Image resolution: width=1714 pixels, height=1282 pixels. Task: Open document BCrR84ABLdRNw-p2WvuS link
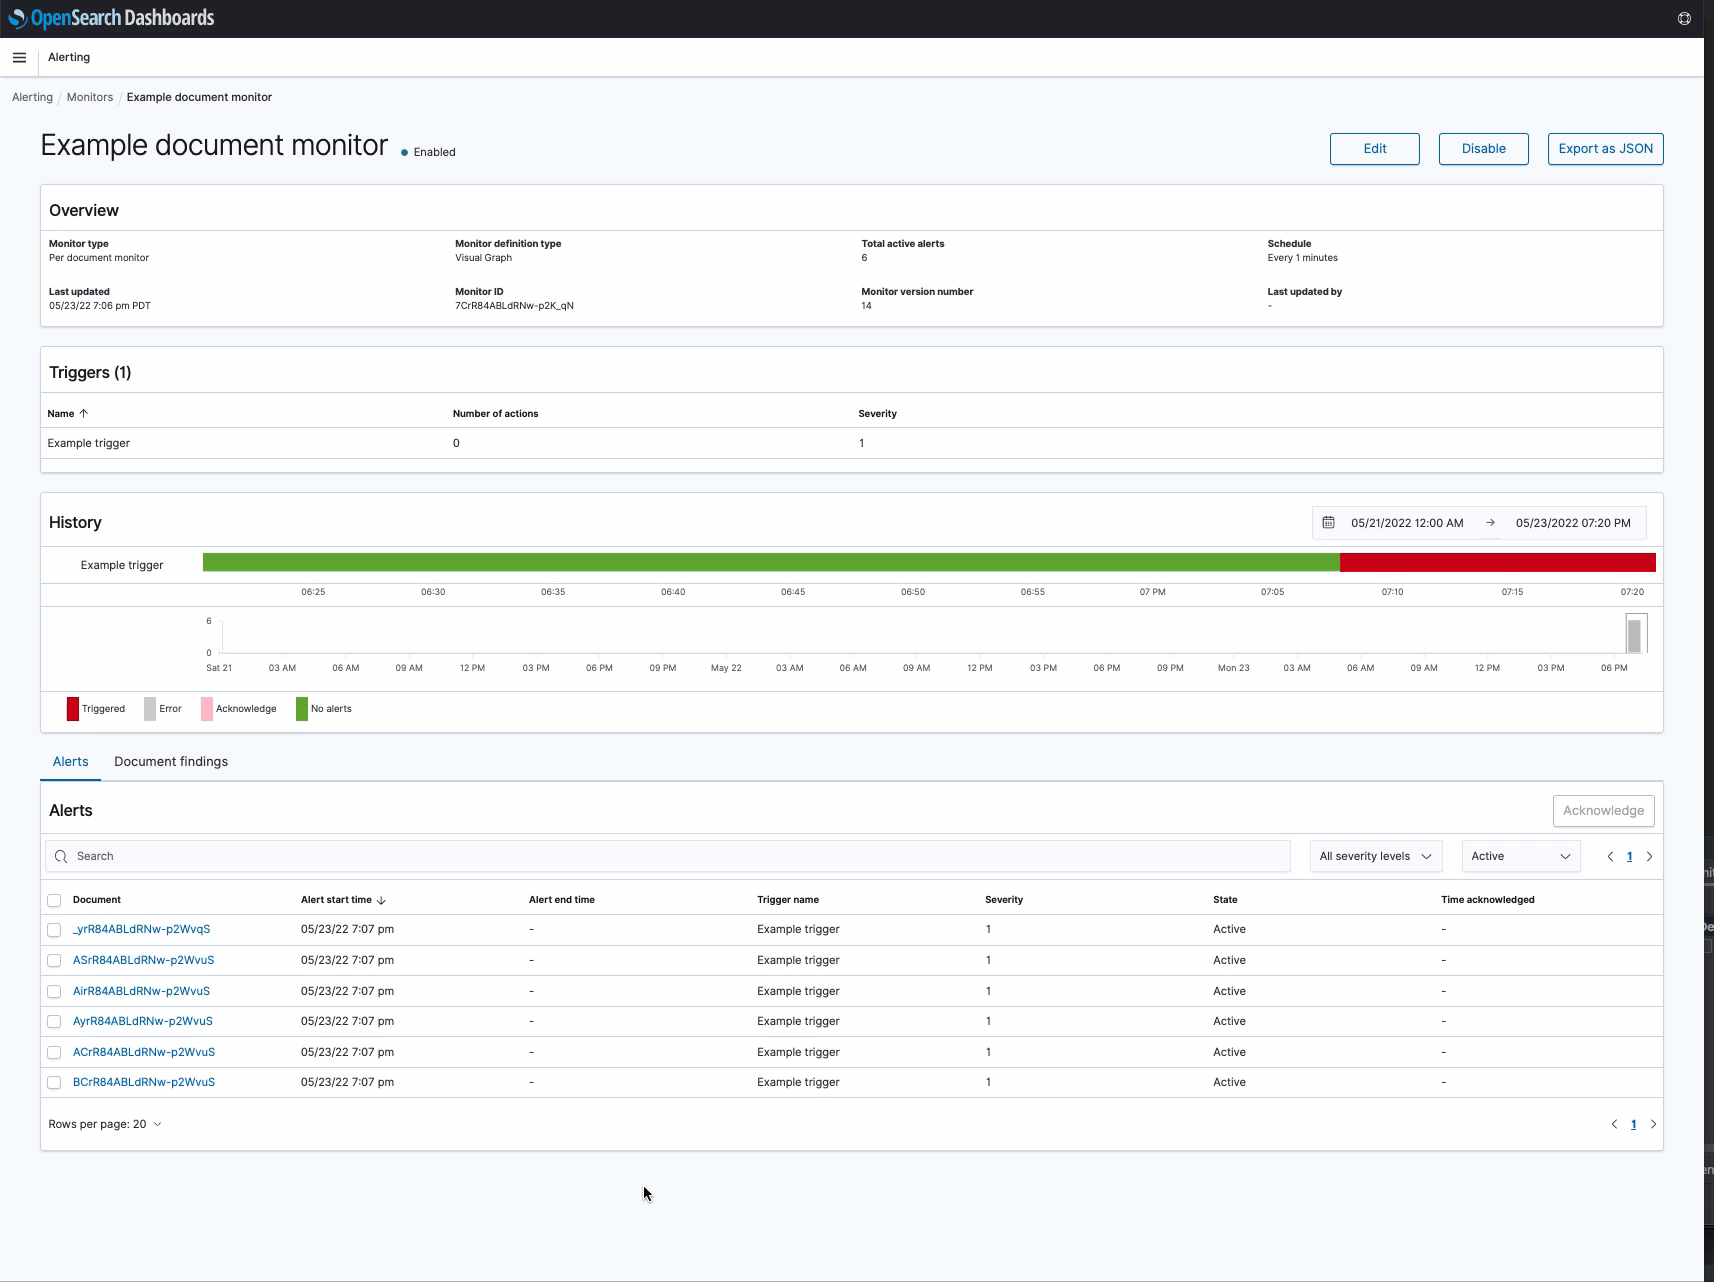(144, 1082)
